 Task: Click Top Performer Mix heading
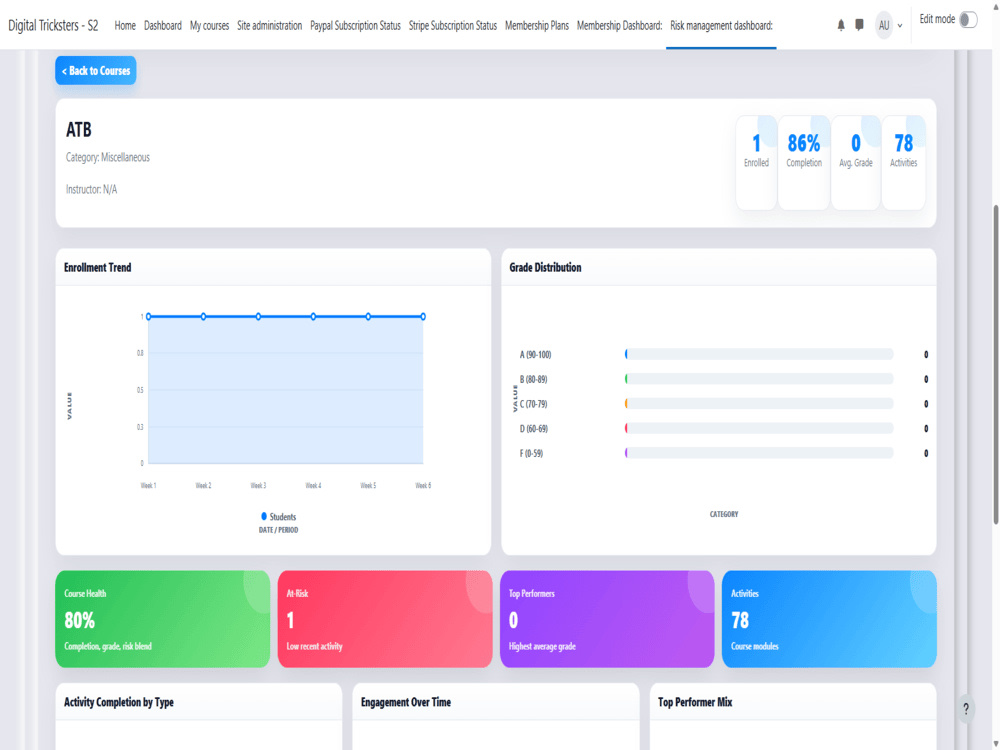pyautogui.click(x=695, y=702)
